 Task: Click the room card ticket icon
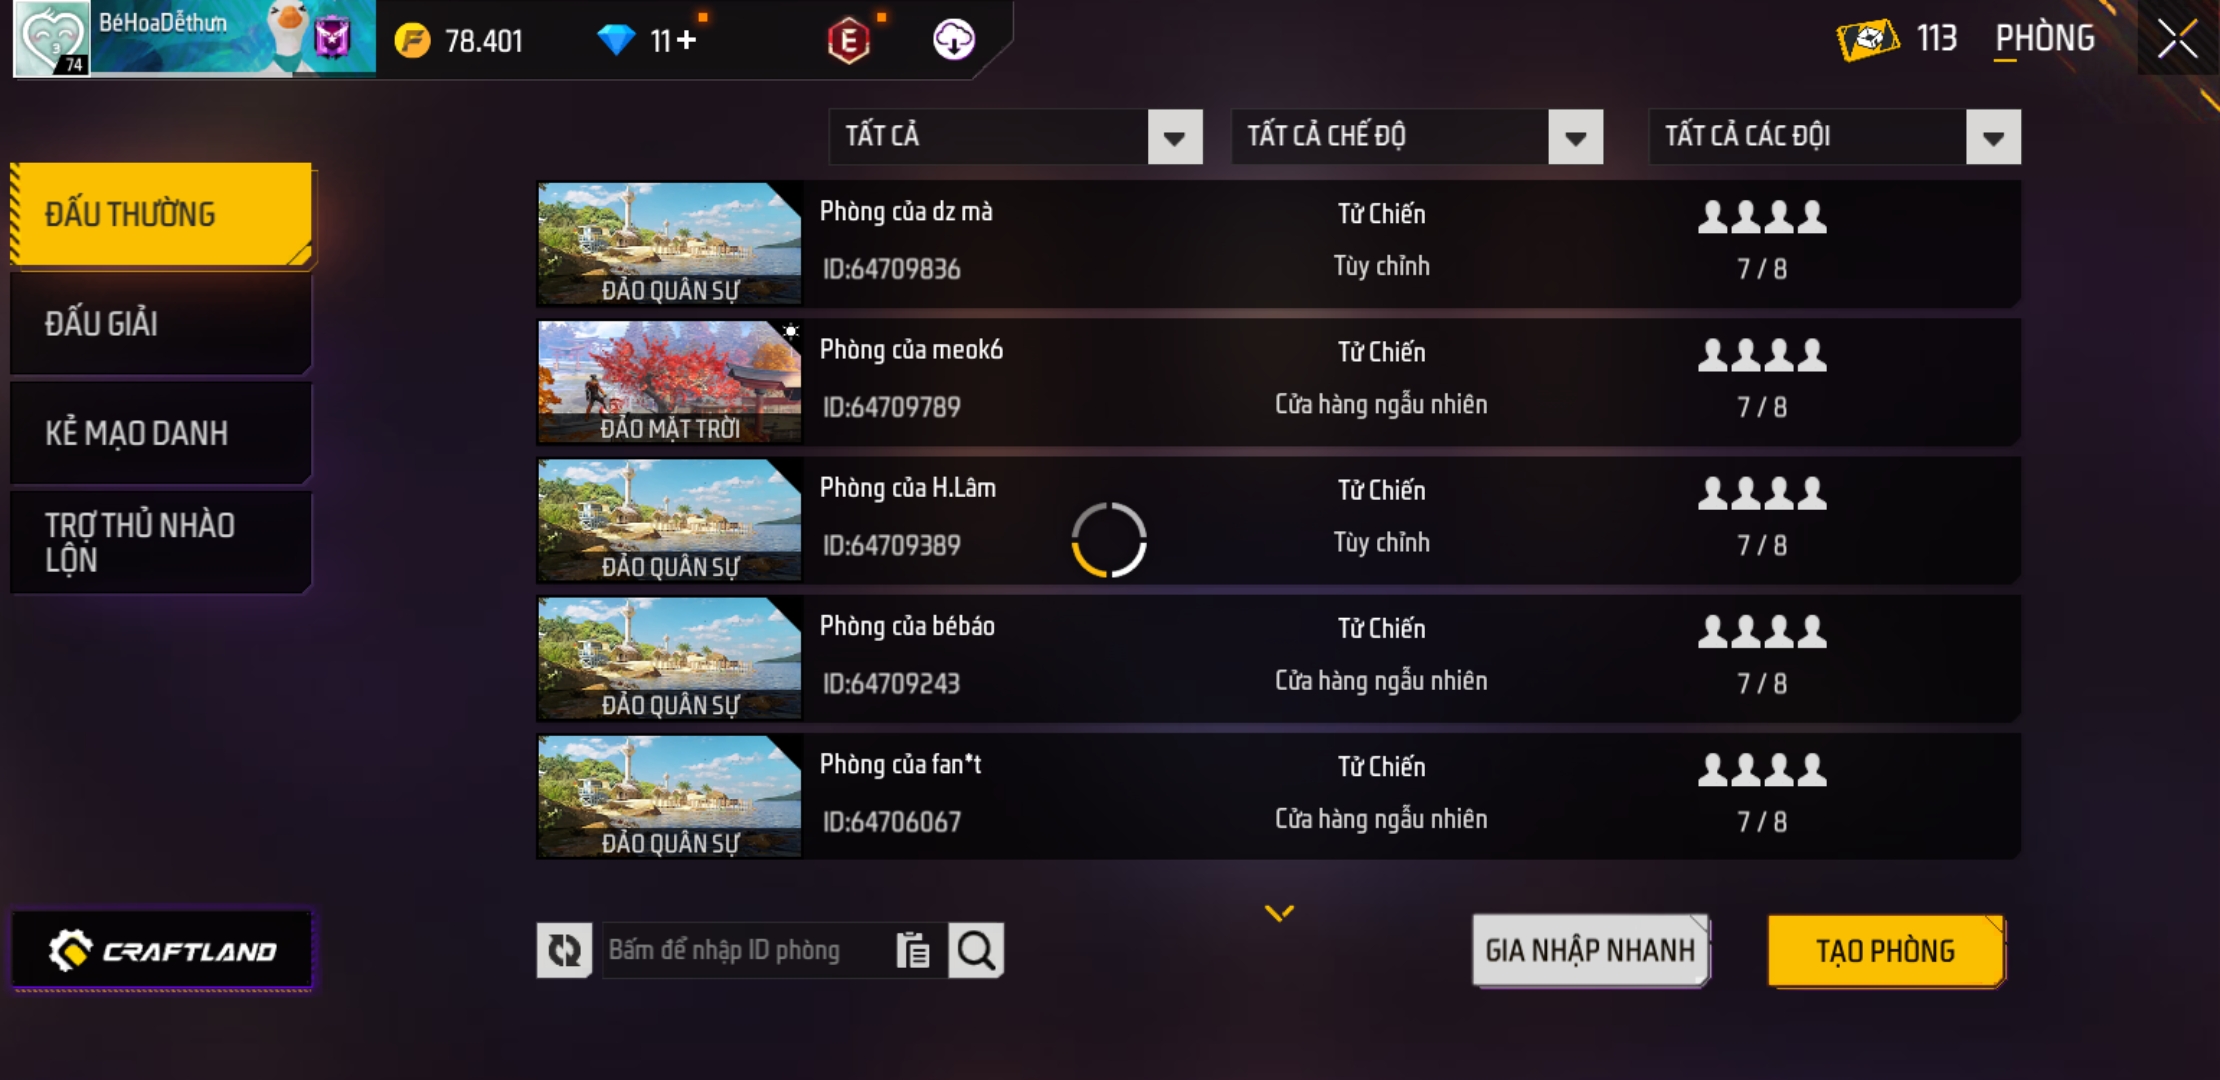tap(1868, 40)
